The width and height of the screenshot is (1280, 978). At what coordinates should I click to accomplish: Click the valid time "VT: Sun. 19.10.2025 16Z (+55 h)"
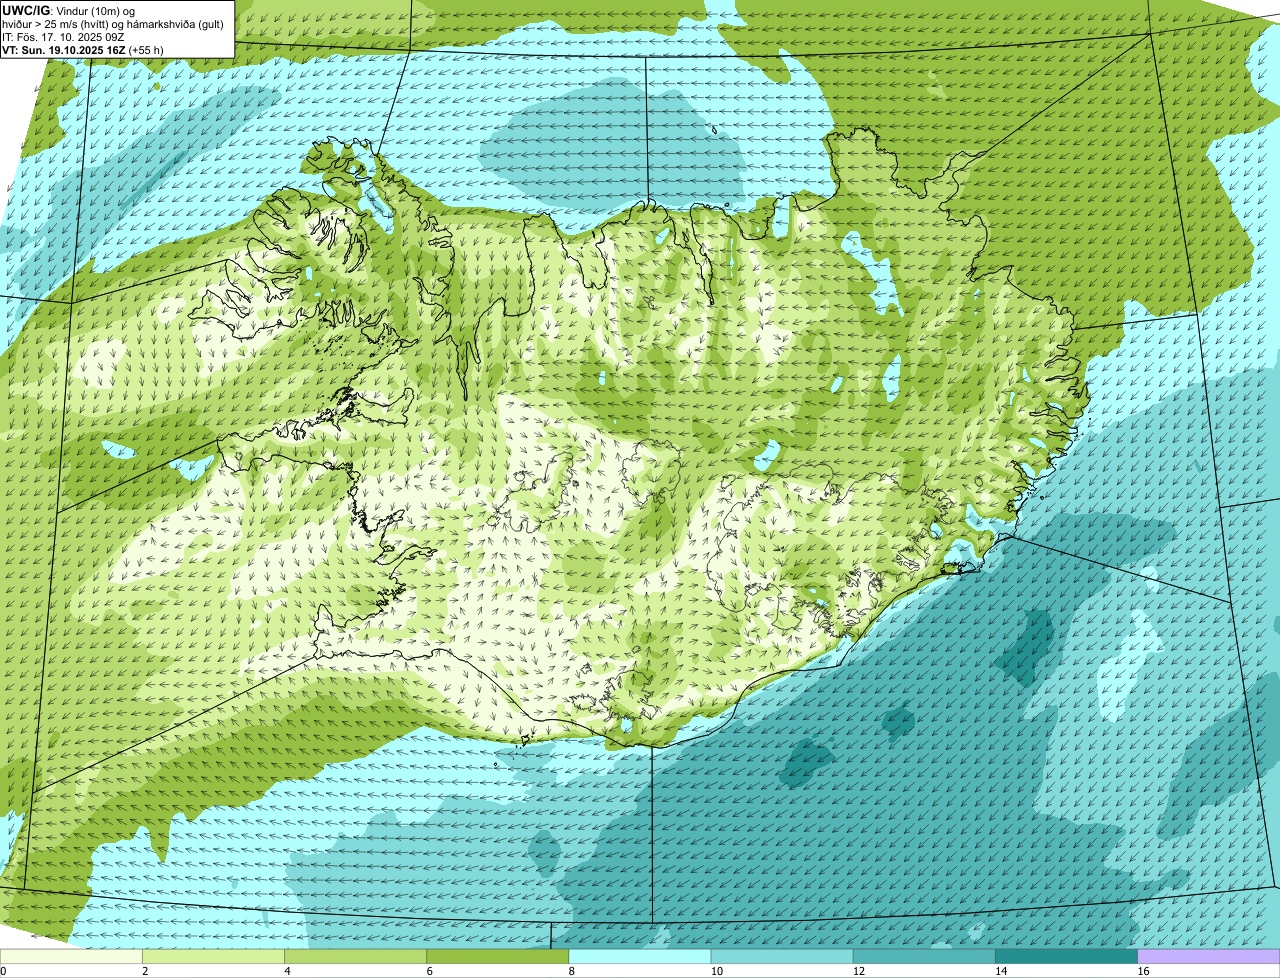(x=83, y=49)
